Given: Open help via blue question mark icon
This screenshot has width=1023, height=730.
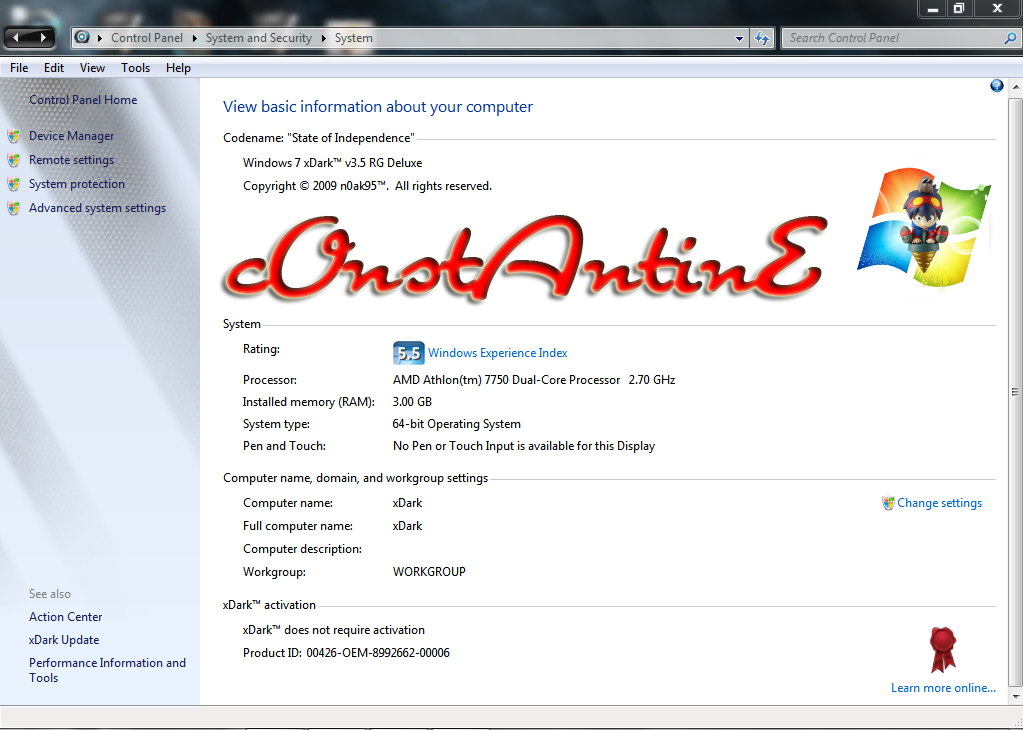Looking at the screenshot, I should [996, 85].
